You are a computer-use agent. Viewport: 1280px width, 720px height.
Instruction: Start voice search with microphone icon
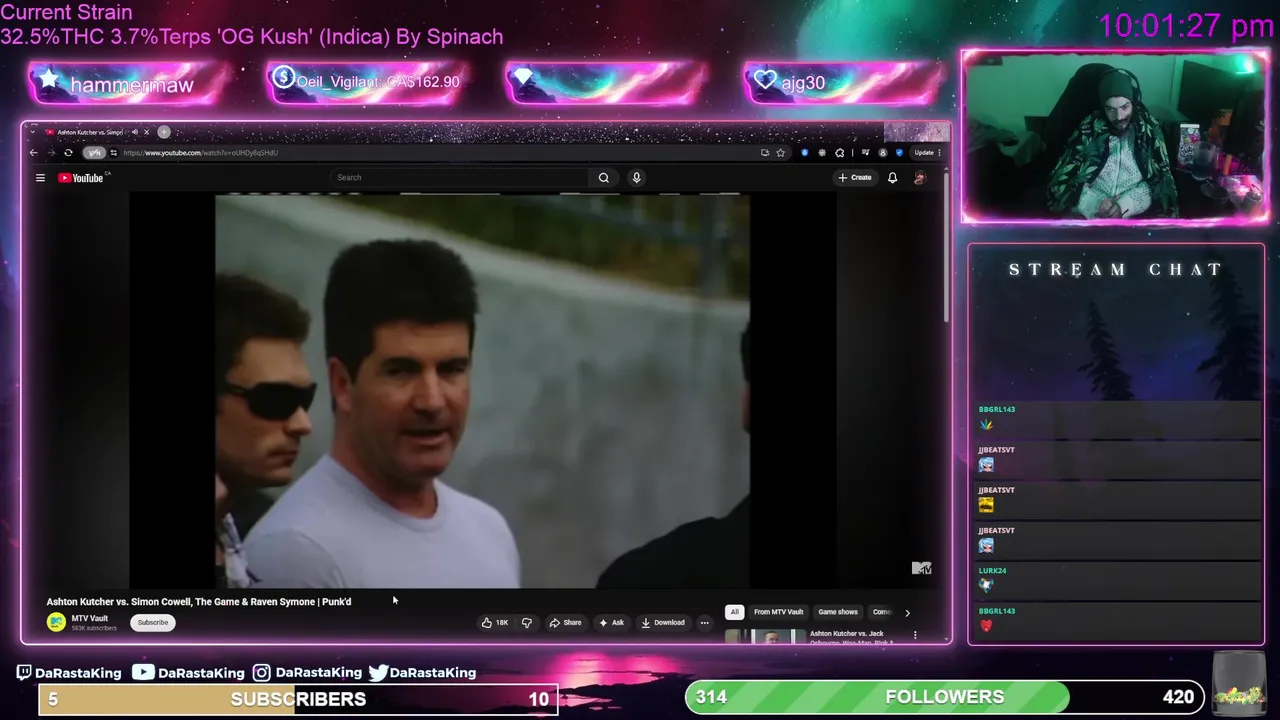(636, 178)
